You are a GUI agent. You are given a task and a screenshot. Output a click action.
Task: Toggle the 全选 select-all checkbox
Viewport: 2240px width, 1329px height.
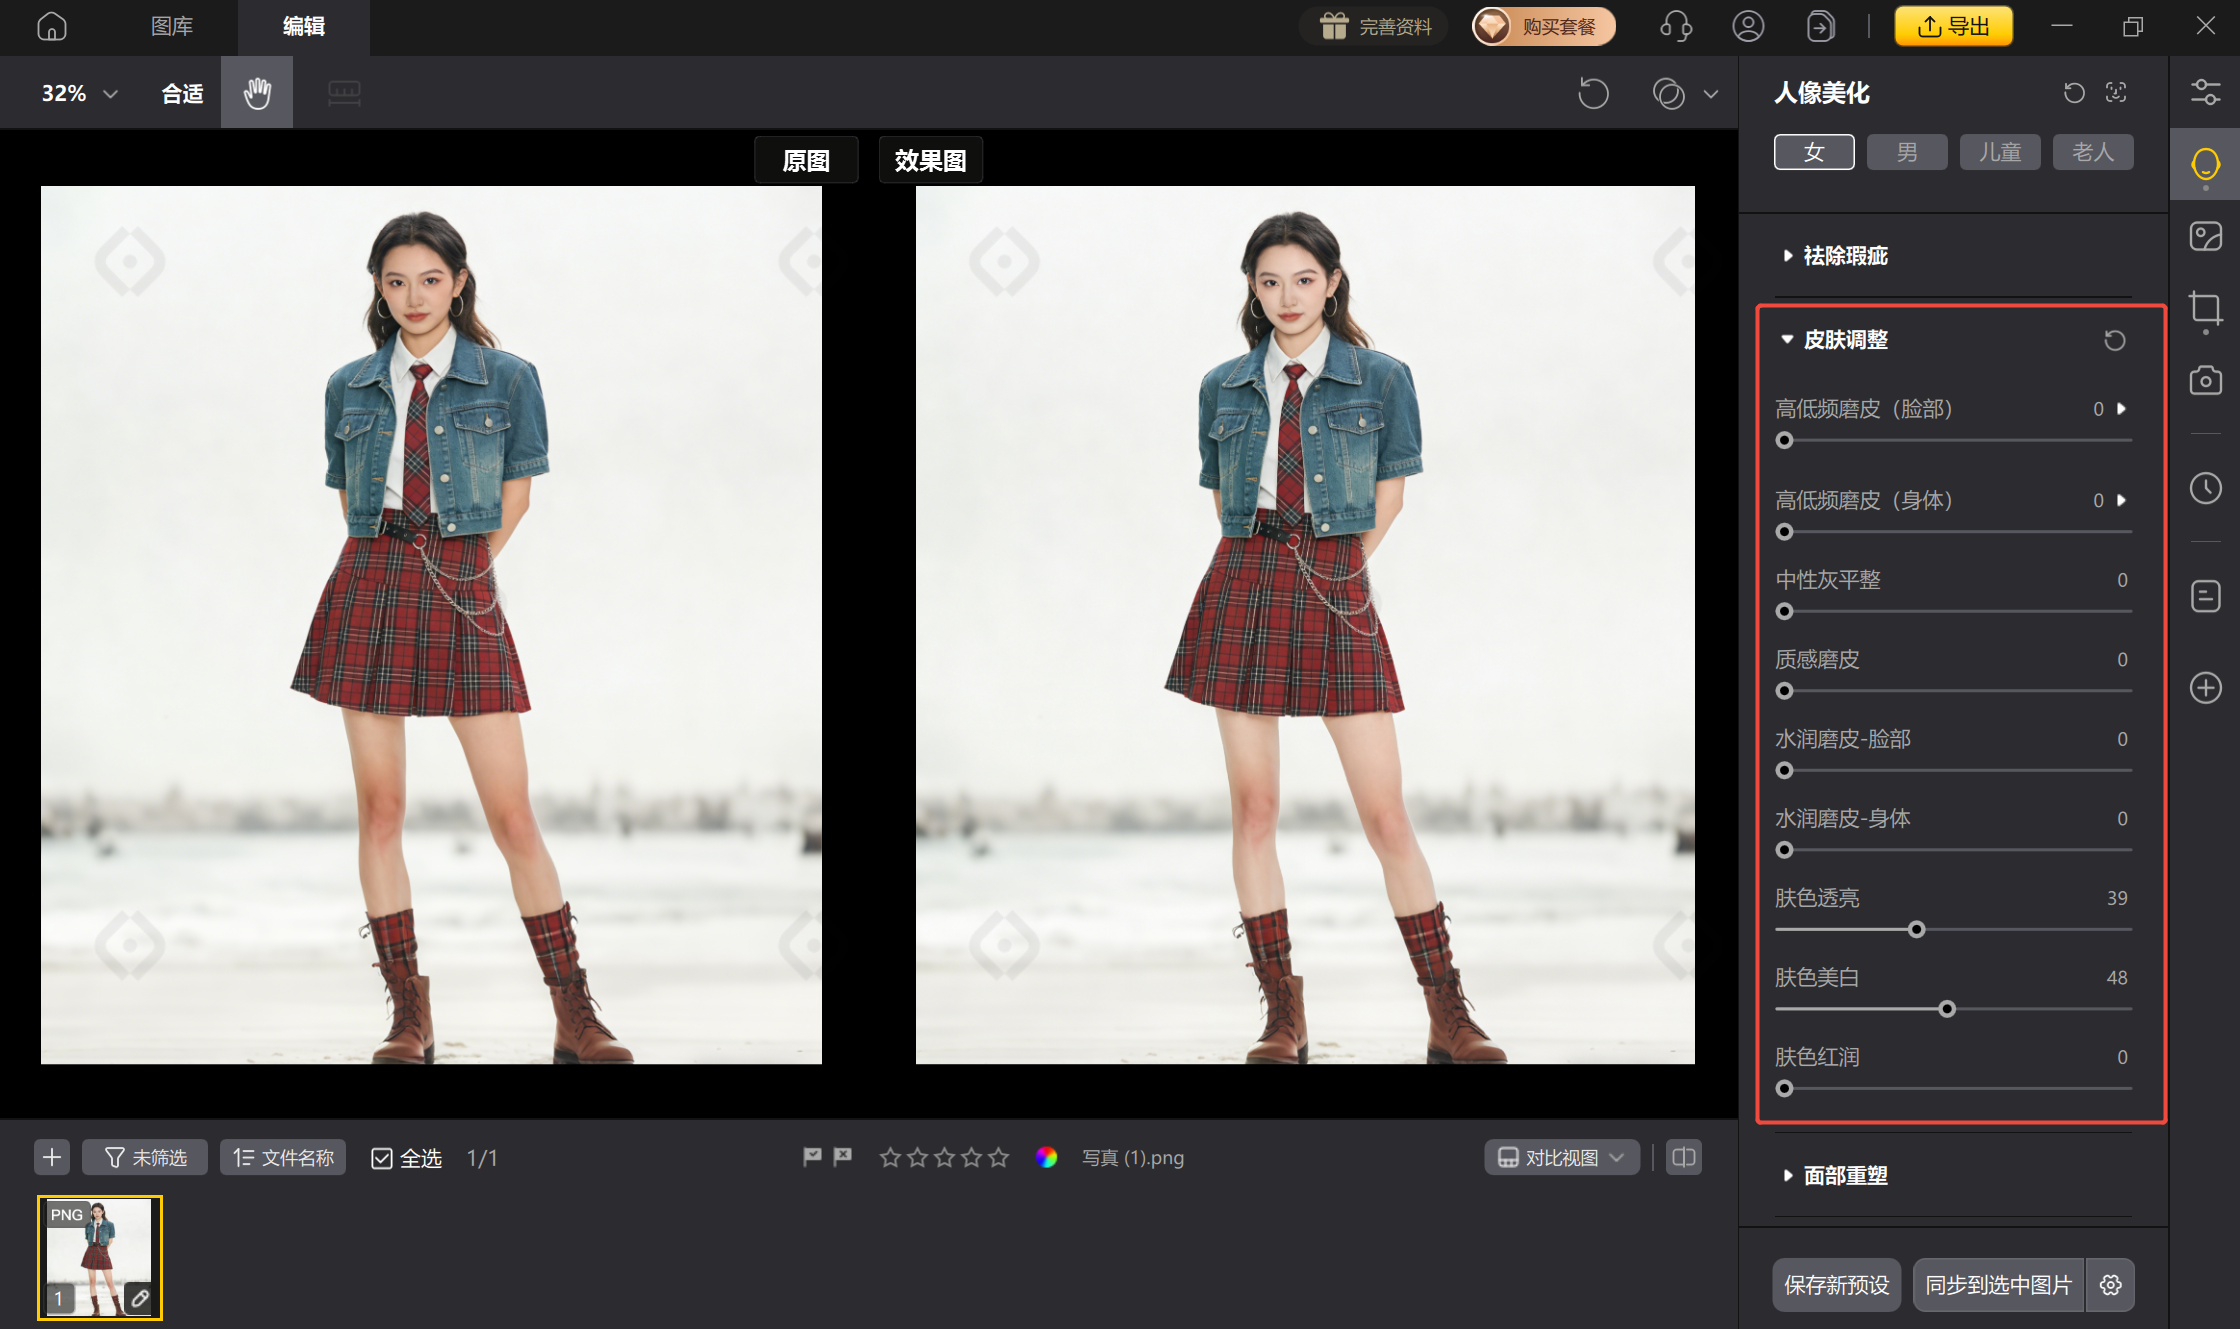click(381, 1158)
